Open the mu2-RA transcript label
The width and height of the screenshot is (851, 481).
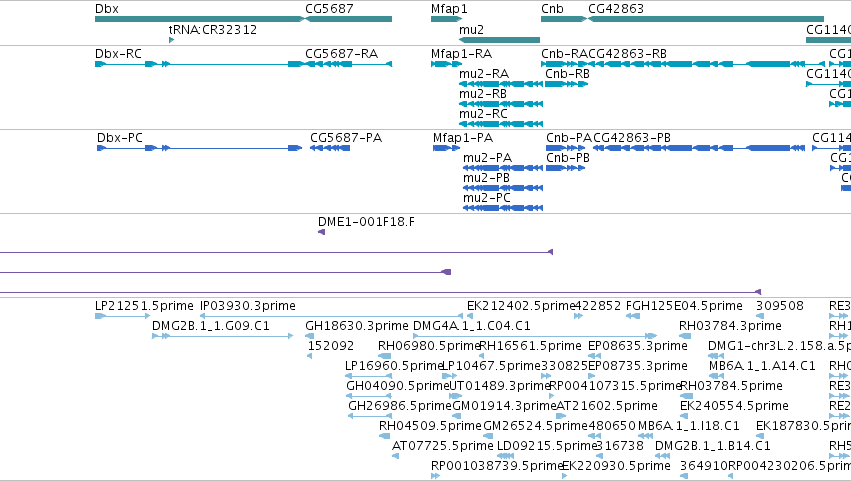click(484, 74)
